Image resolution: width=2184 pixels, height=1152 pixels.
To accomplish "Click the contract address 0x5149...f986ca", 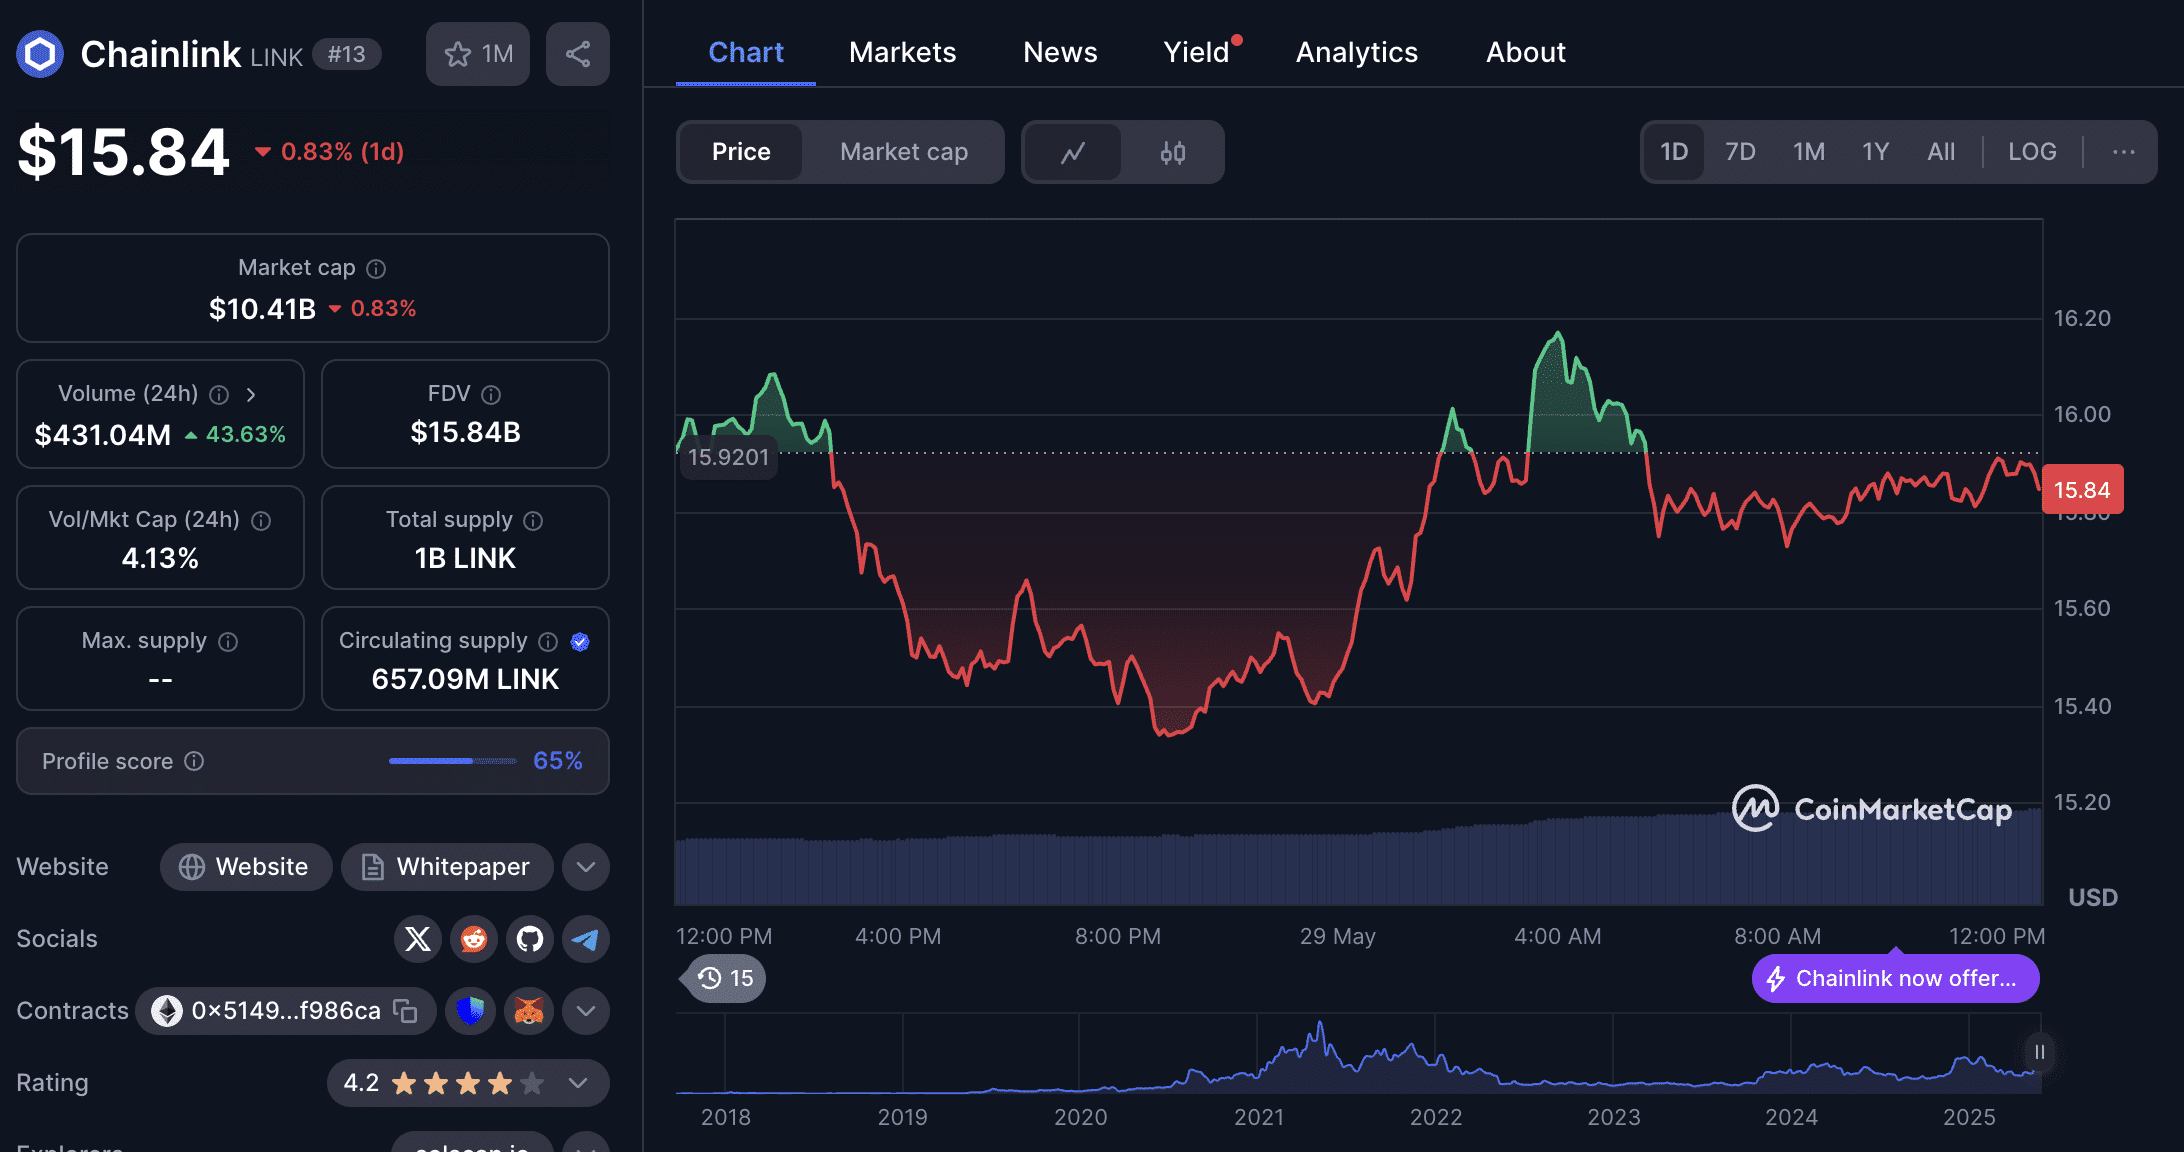I will click(286, 1011).
